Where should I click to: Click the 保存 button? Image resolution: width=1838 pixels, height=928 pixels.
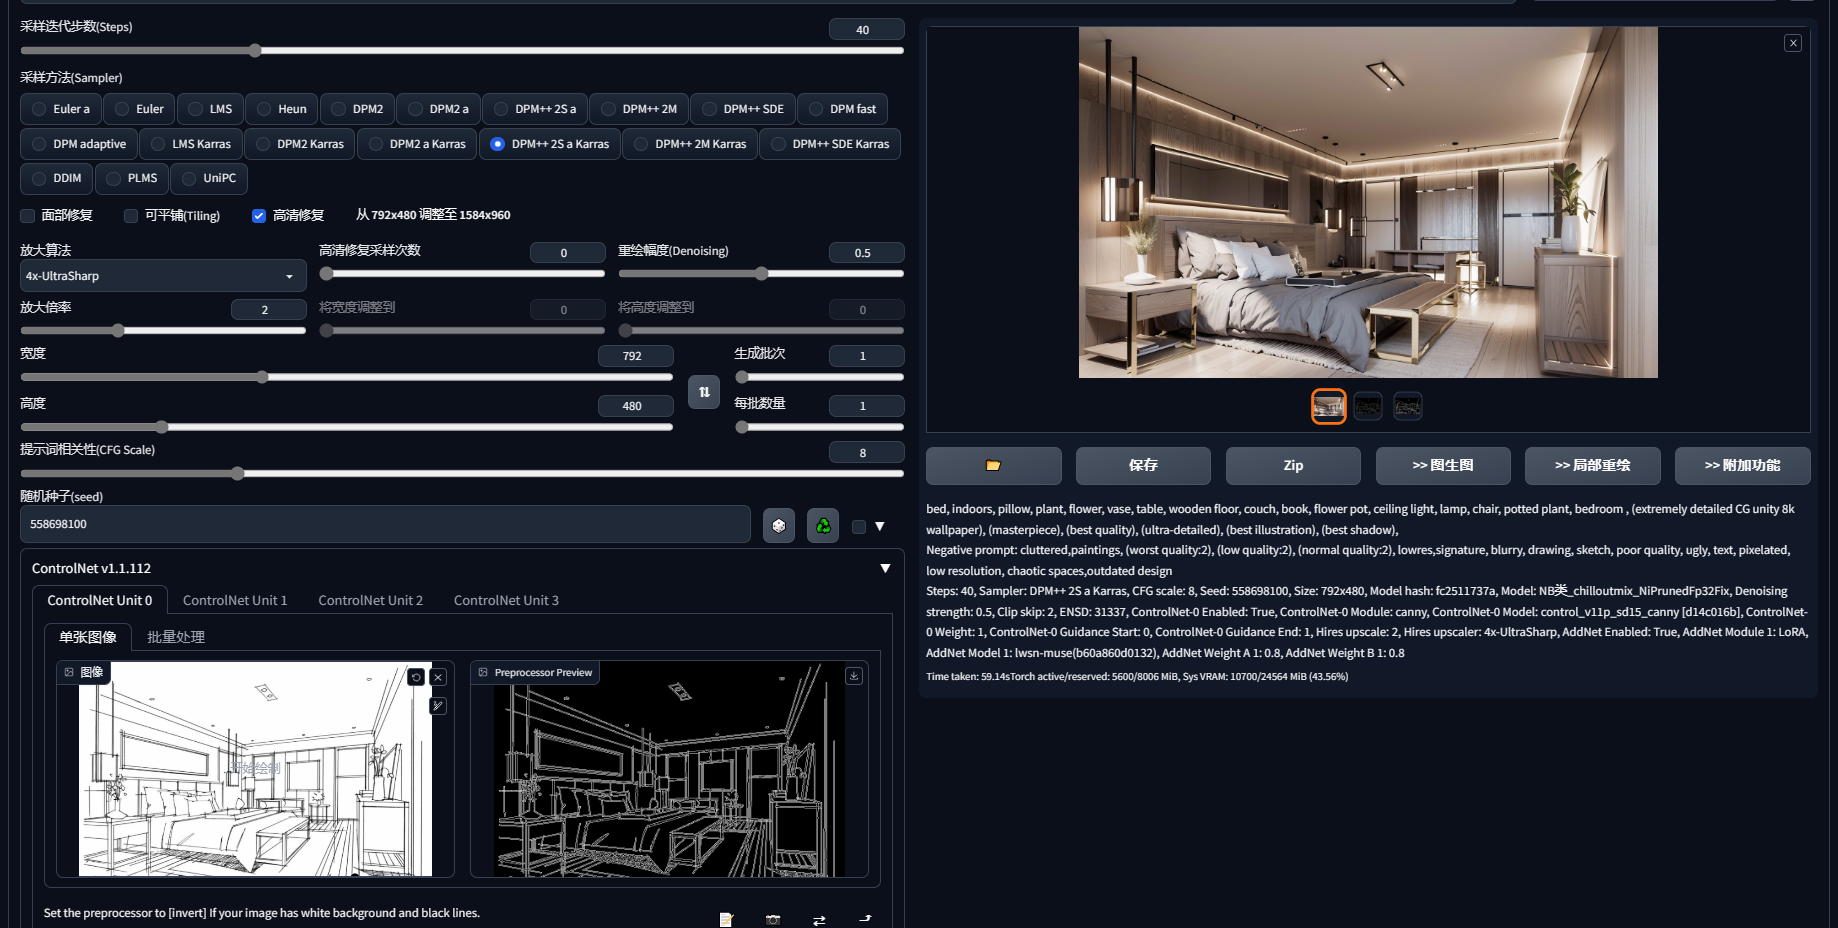(x=1143, y=465)
